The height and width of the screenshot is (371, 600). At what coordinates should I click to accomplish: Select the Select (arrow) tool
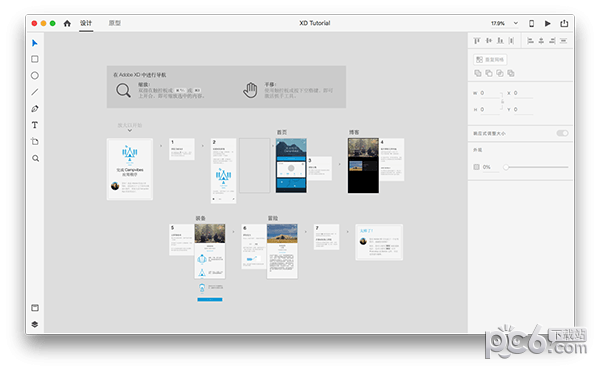tap(35, 43)
